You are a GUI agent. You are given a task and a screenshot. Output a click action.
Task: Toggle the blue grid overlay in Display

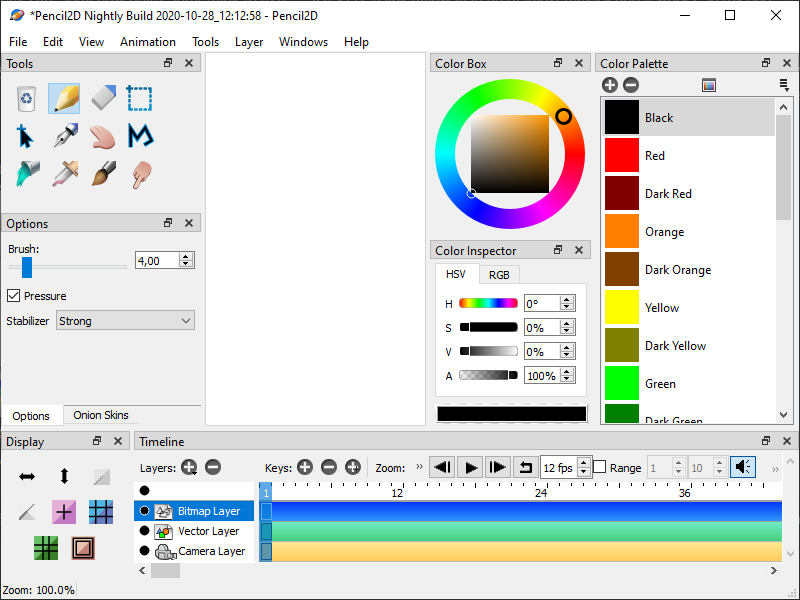[x=101, y=512]
